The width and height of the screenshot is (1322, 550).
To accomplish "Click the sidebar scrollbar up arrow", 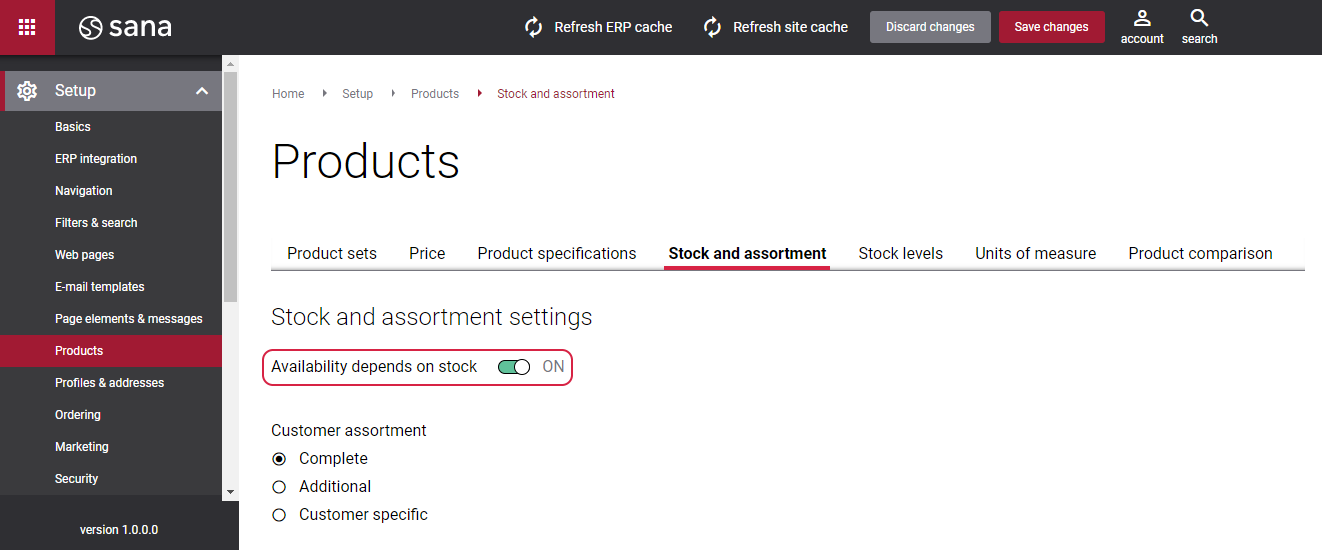I will click(231, 63).
